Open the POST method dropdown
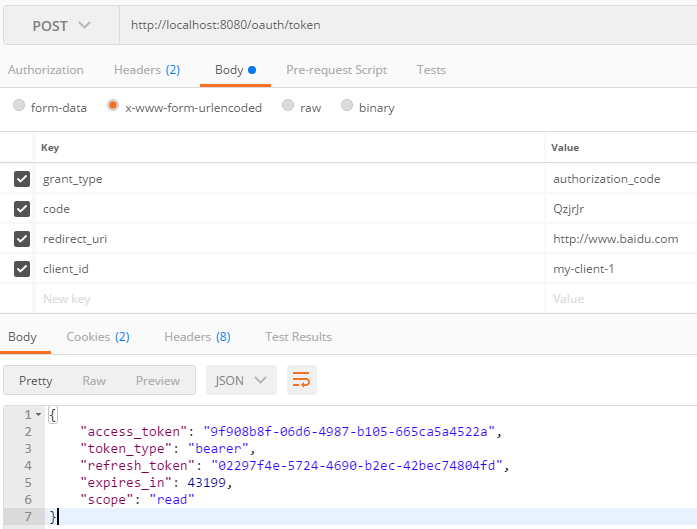The width and height of the screenshot is (697, 529). click(61, 25)
